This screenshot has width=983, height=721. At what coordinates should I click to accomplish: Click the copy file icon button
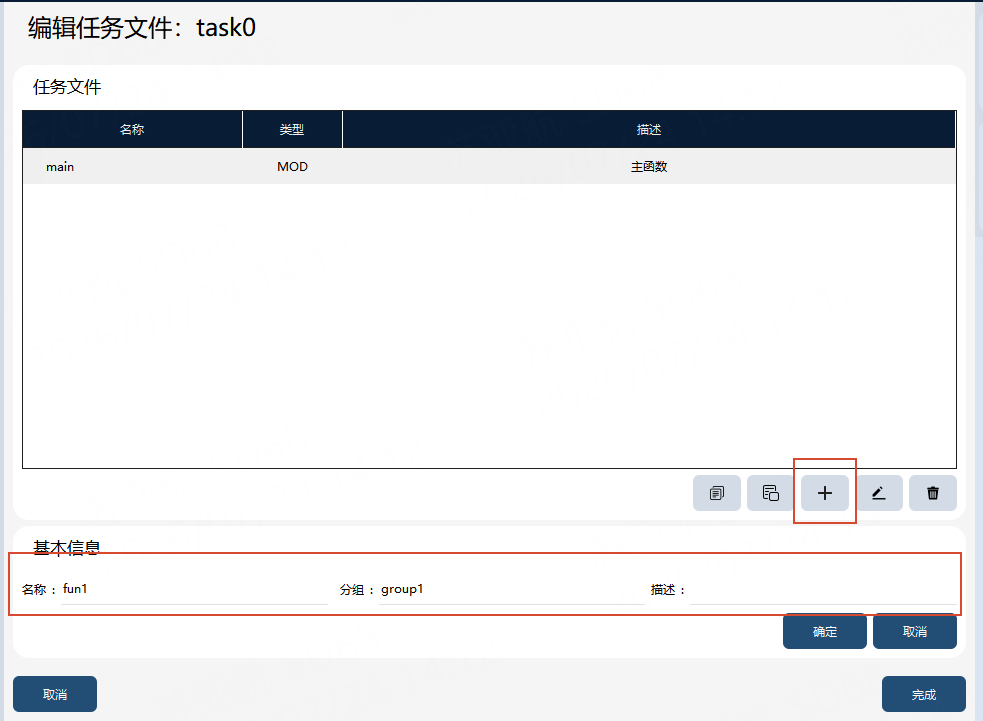click(717, 493)
